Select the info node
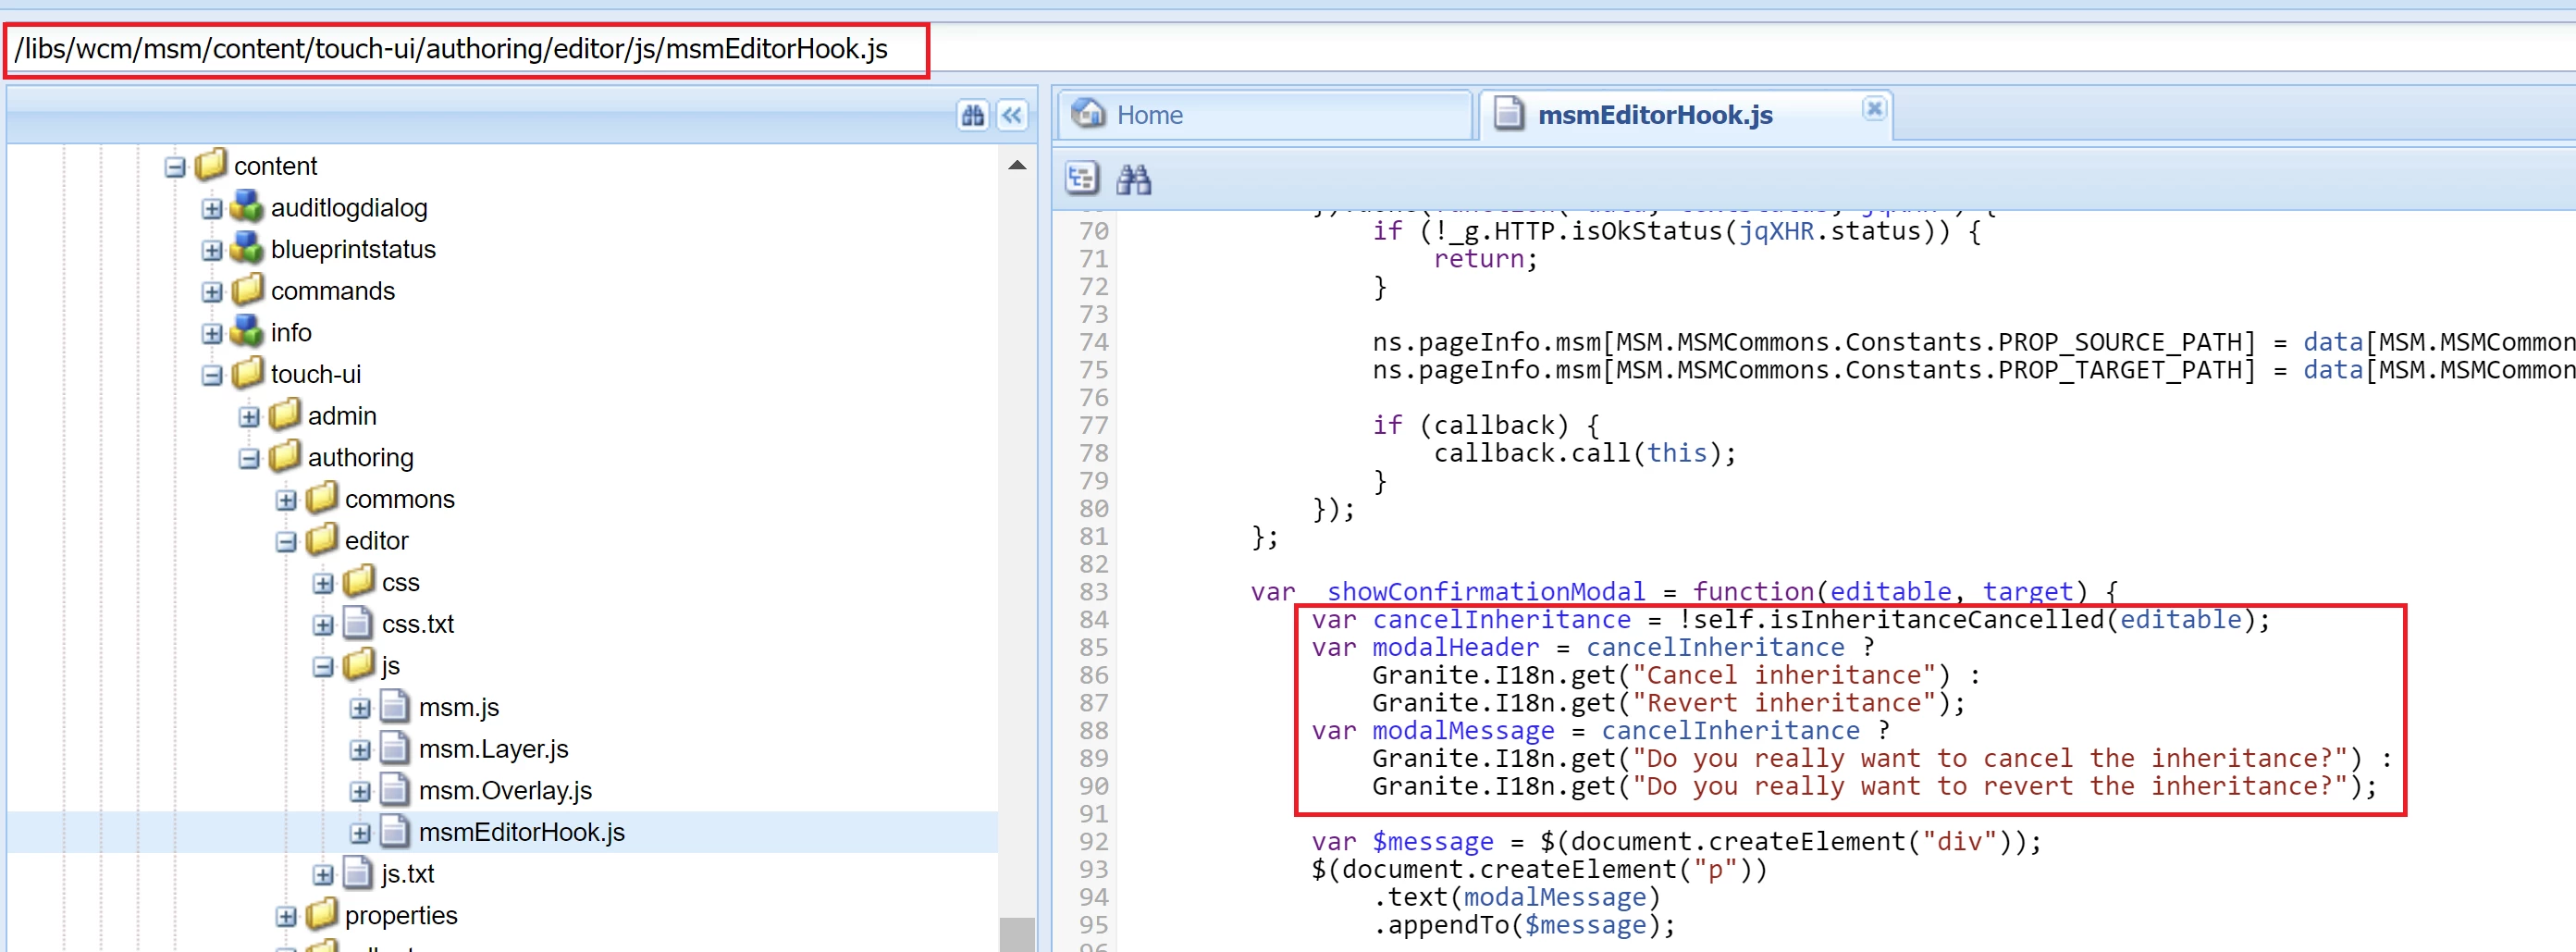The height and width of the screenshot is (952, 2576). [x=291, y=333]
